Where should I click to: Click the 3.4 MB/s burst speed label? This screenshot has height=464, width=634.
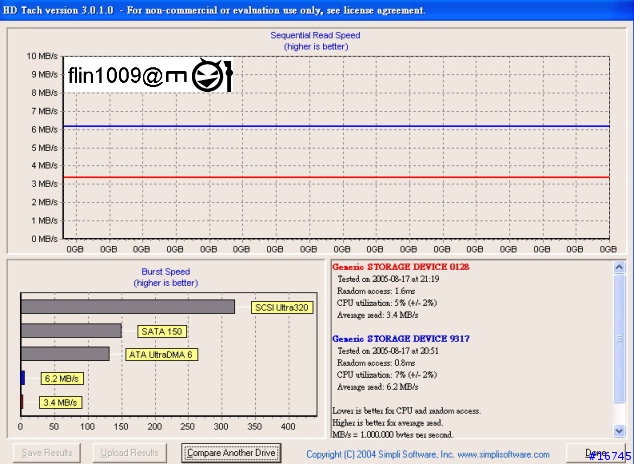pyautogui.click(x=60, y=403)
